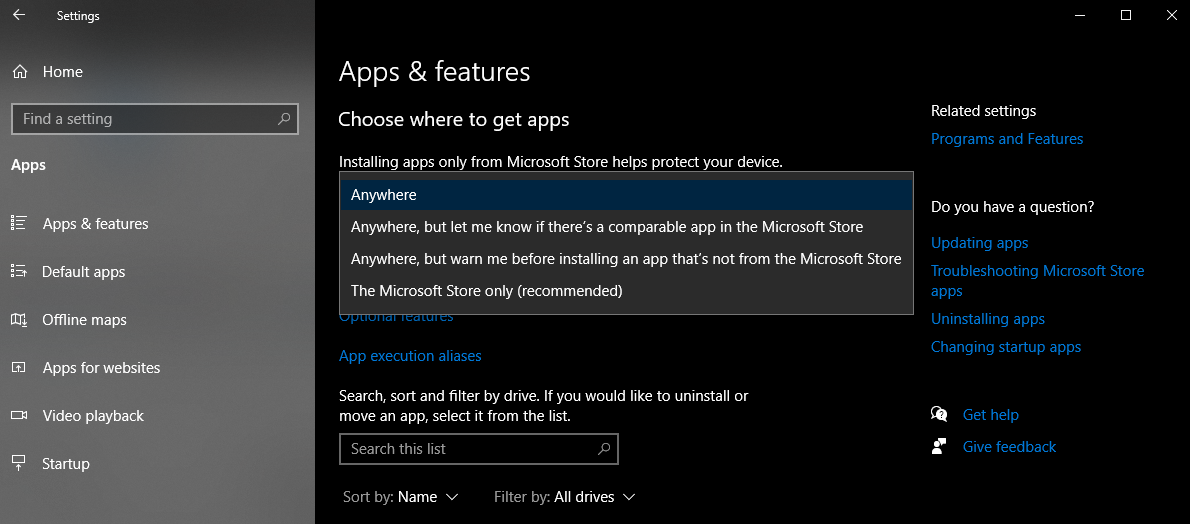
Task: Click the Startup icon in sidebar
Action: [x=19, y=464]
